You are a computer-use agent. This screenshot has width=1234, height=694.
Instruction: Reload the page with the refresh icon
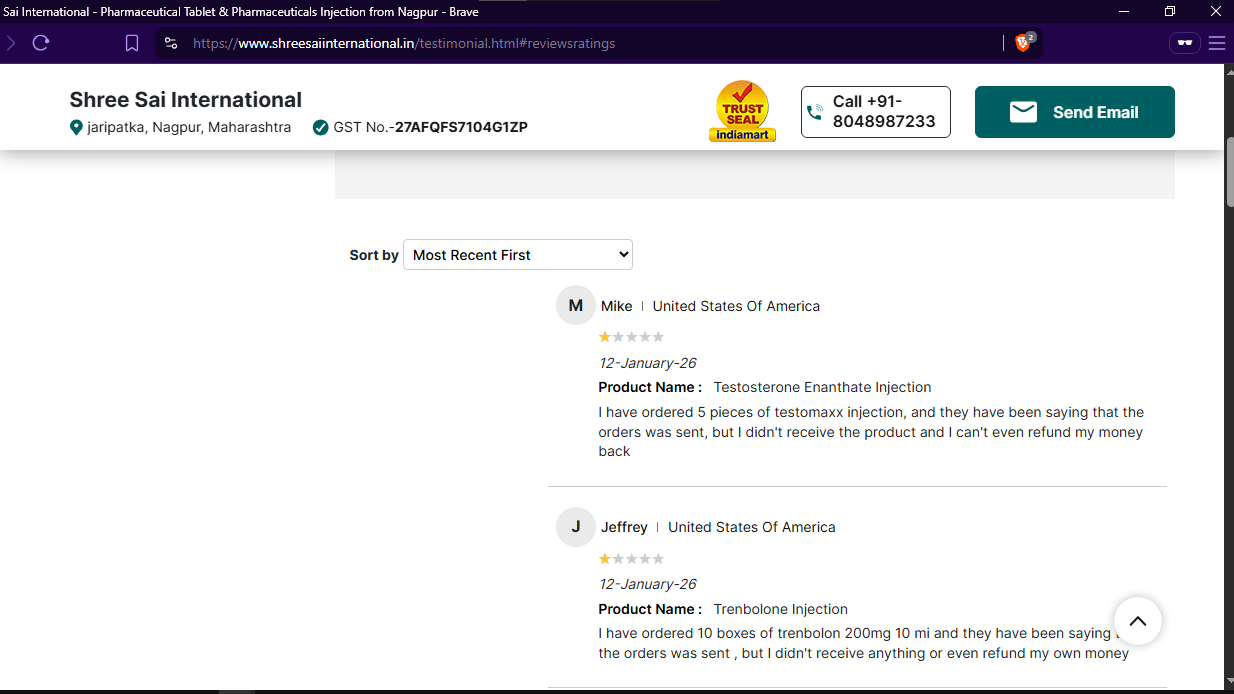[41, 43]
